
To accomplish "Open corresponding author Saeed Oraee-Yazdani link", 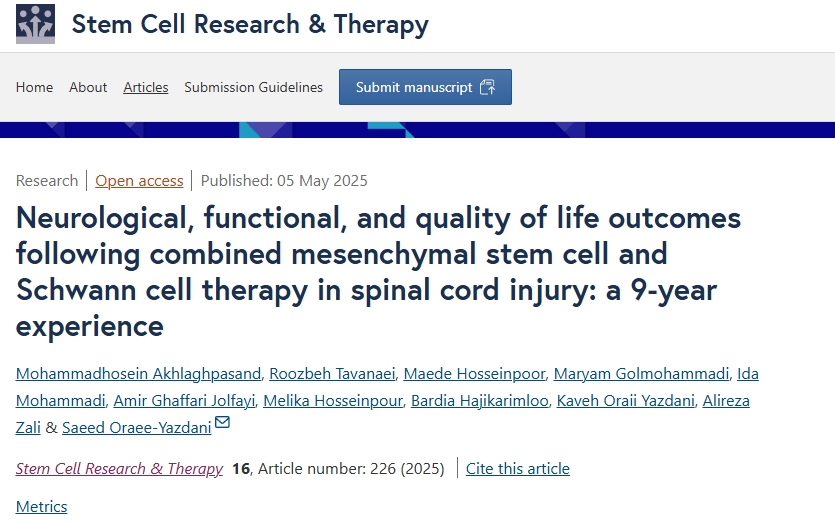I will pos(136,427).
